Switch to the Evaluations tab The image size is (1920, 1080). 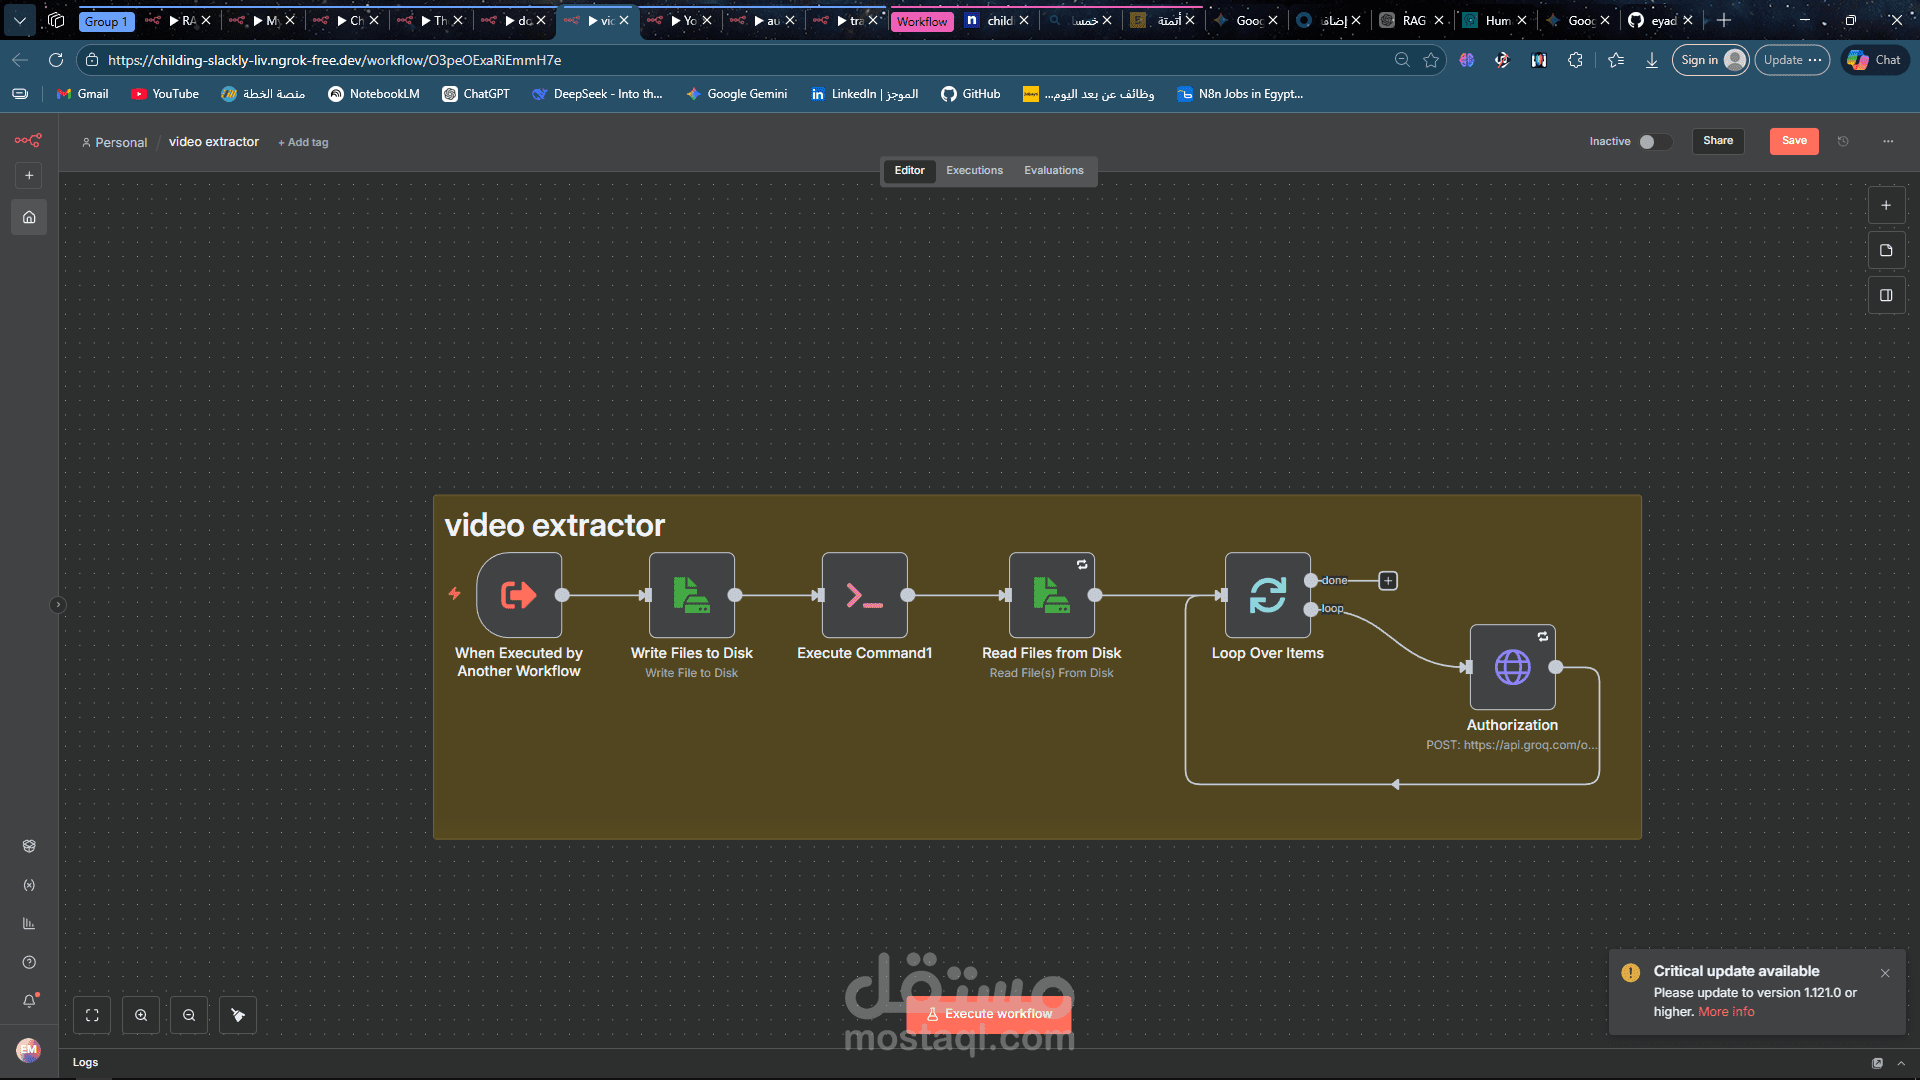tap(1053, 170)
